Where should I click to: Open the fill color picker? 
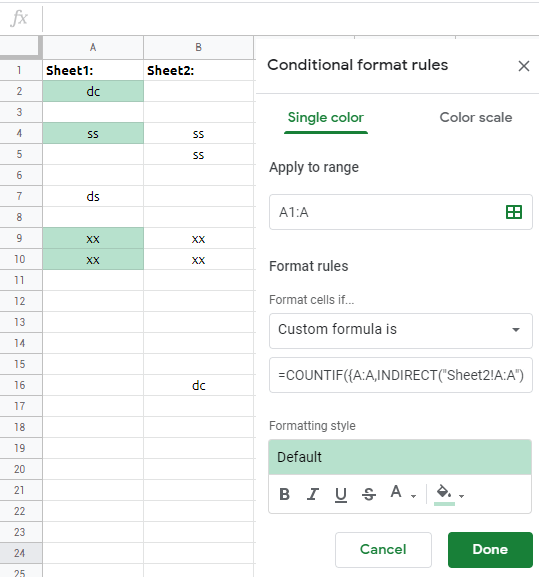pos(444,494)
